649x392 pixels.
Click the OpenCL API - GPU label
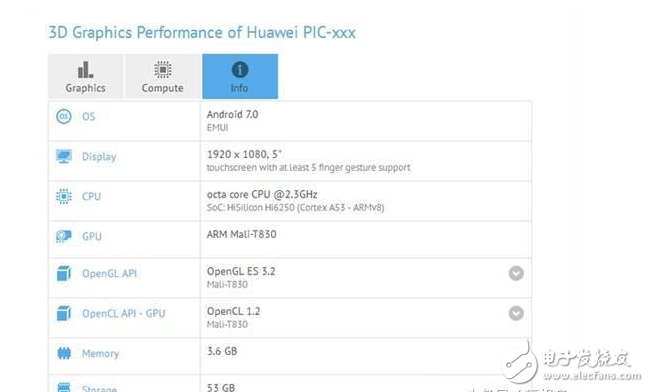click(123, 313)
